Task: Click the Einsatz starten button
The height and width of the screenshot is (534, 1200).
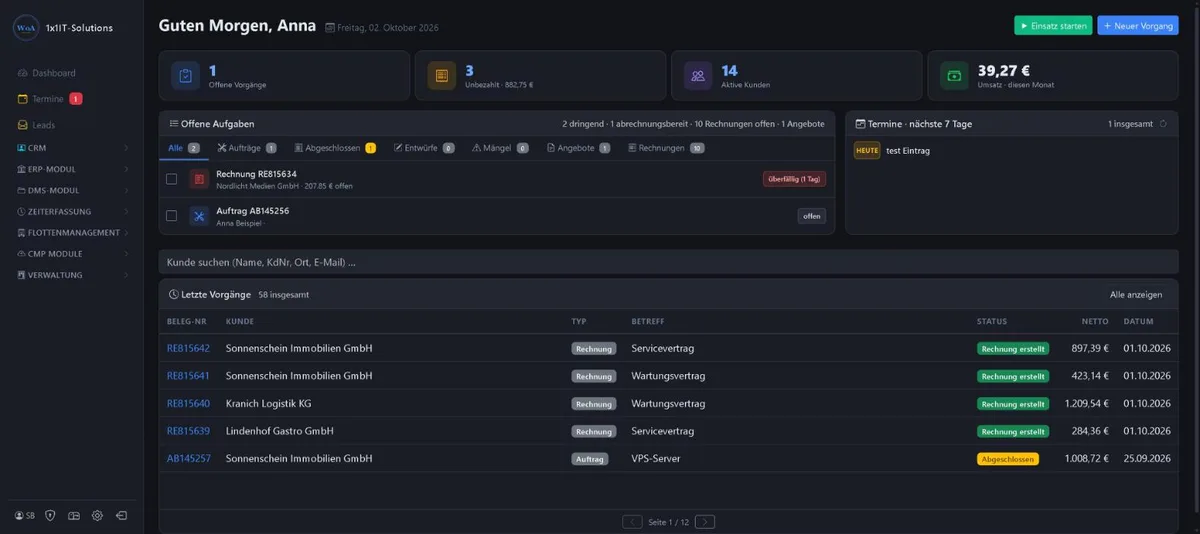Action: 1053,26
